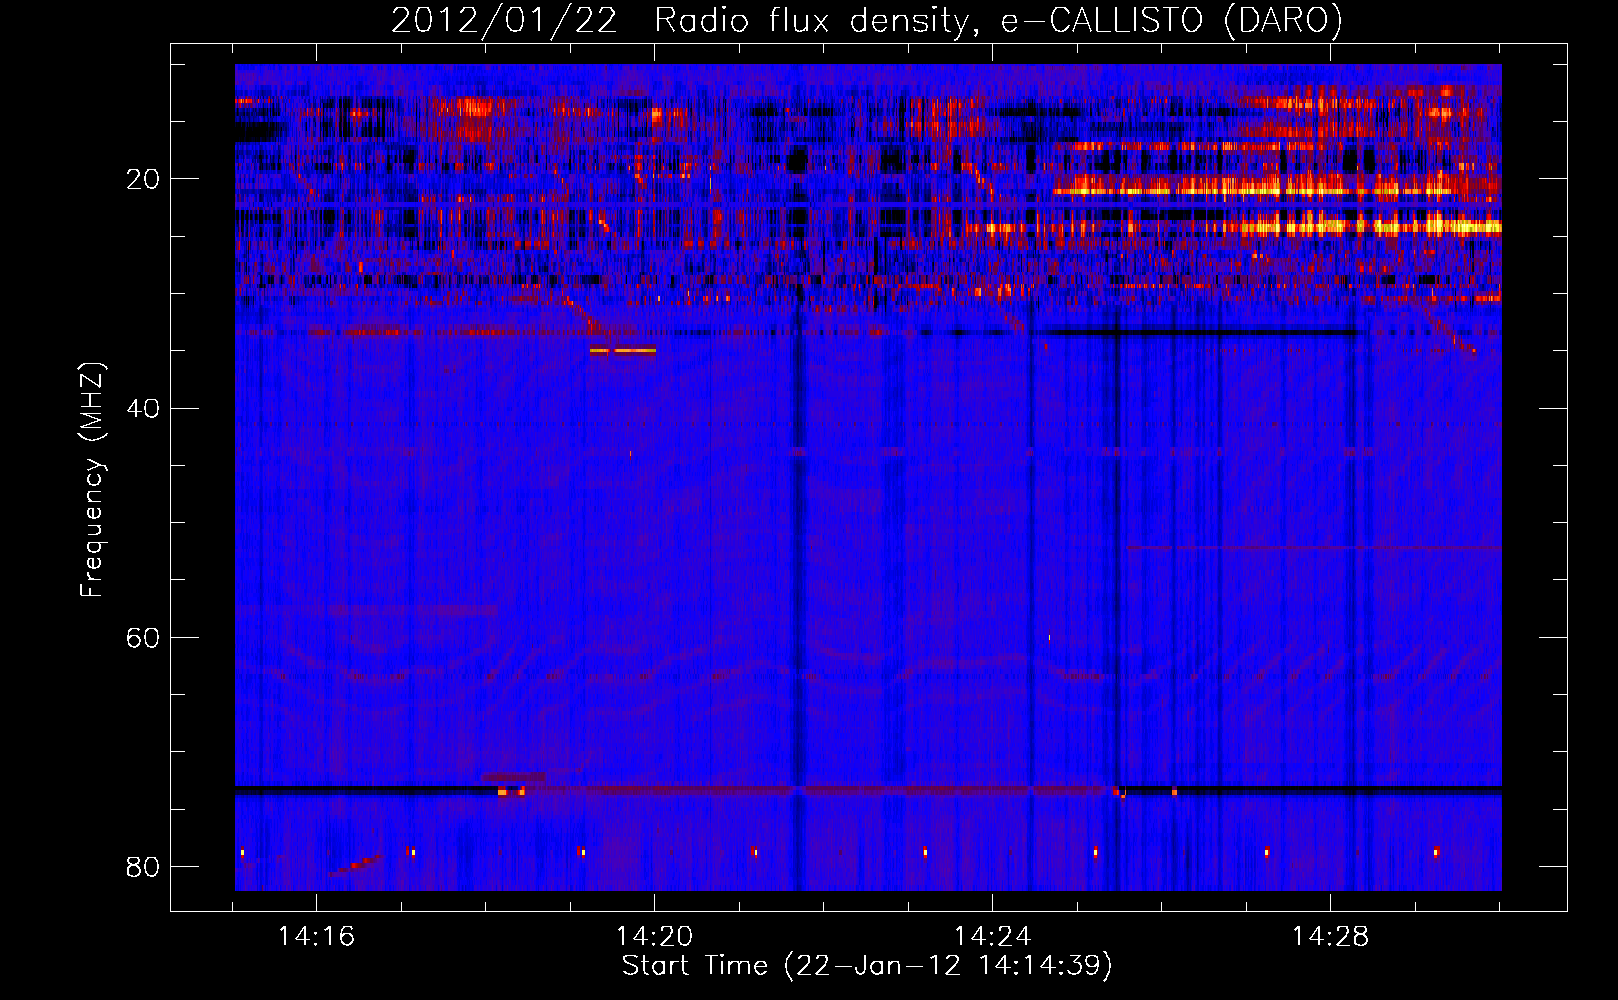This screenshot has height=1000, width=1618.
Task: Click the 14:16 time tick label
Action: click(x=316, y=937)
